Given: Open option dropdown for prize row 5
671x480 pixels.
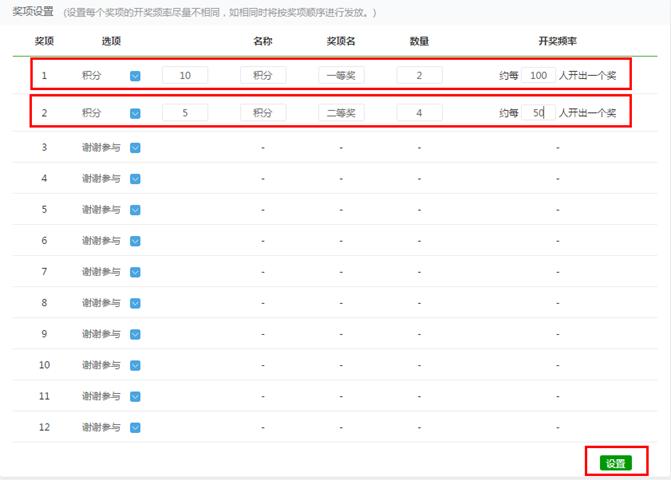Looking at the screenshot, I should coord(135,210).
